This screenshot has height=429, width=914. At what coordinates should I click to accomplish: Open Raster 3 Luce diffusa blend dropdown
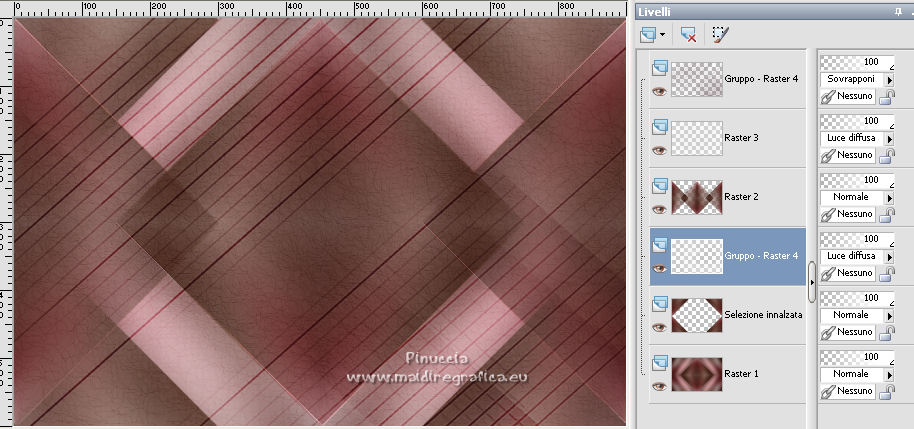tap(890, 138)
